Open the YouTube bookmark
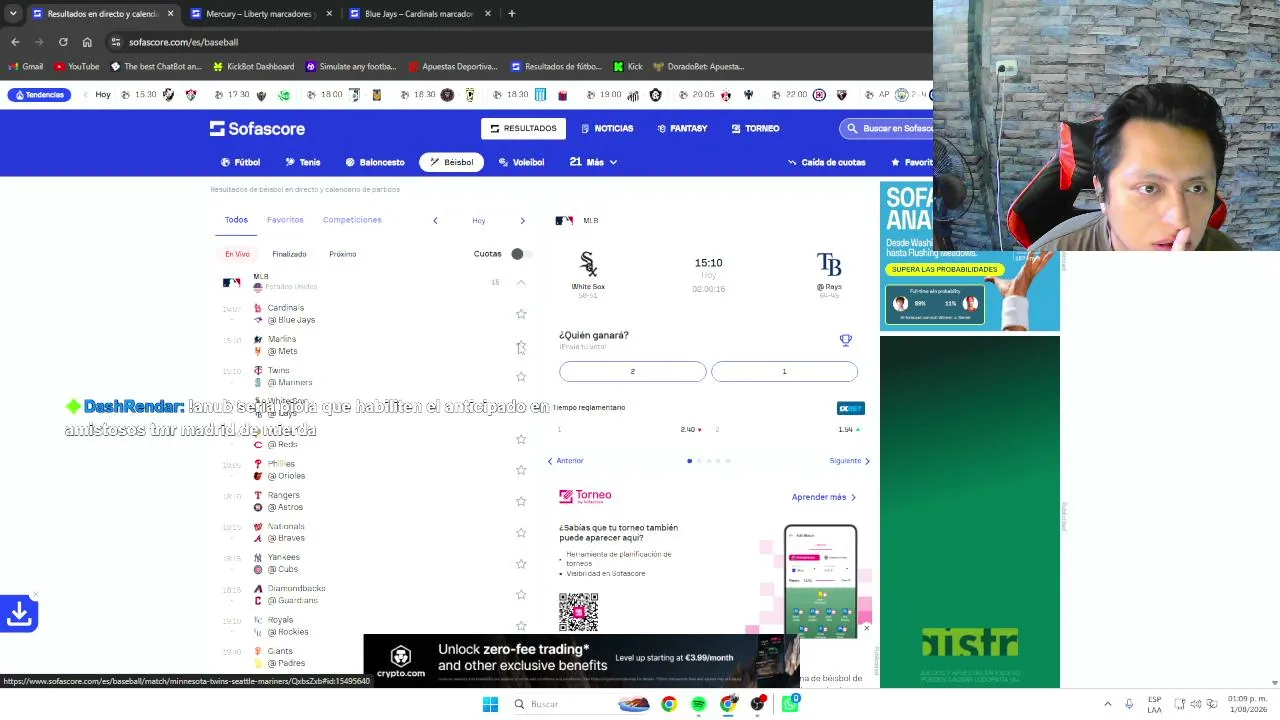This screenshot has height=720, width=1280. 77,67
